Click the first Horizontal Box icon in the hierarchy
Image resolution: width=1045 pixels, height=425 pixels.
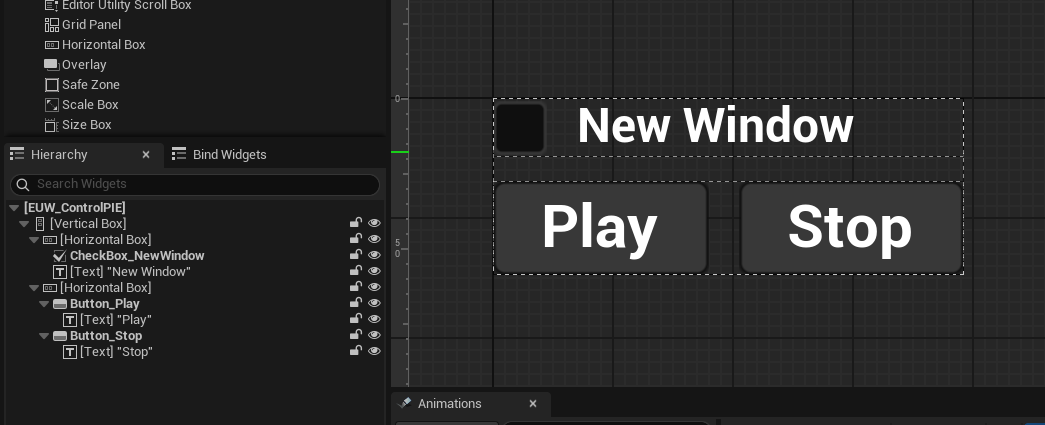coord(50,240)
